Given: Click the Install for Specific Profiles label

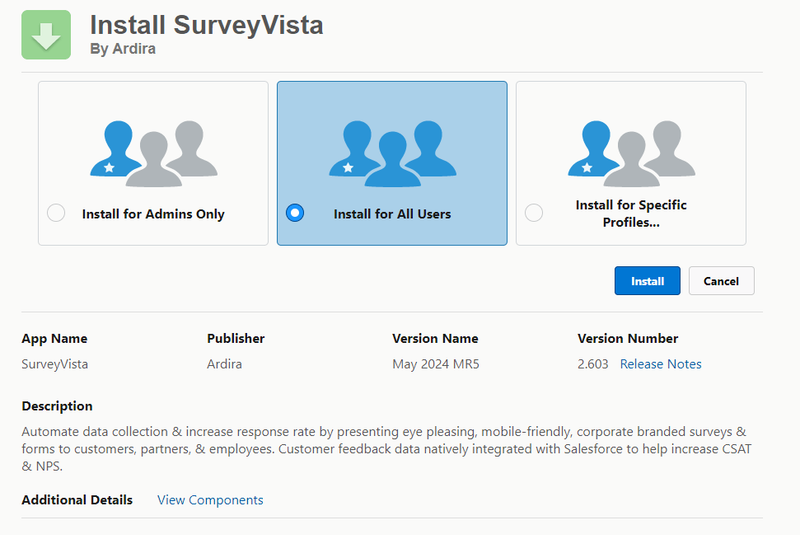Looking at the screenshot, I should 631,213.
